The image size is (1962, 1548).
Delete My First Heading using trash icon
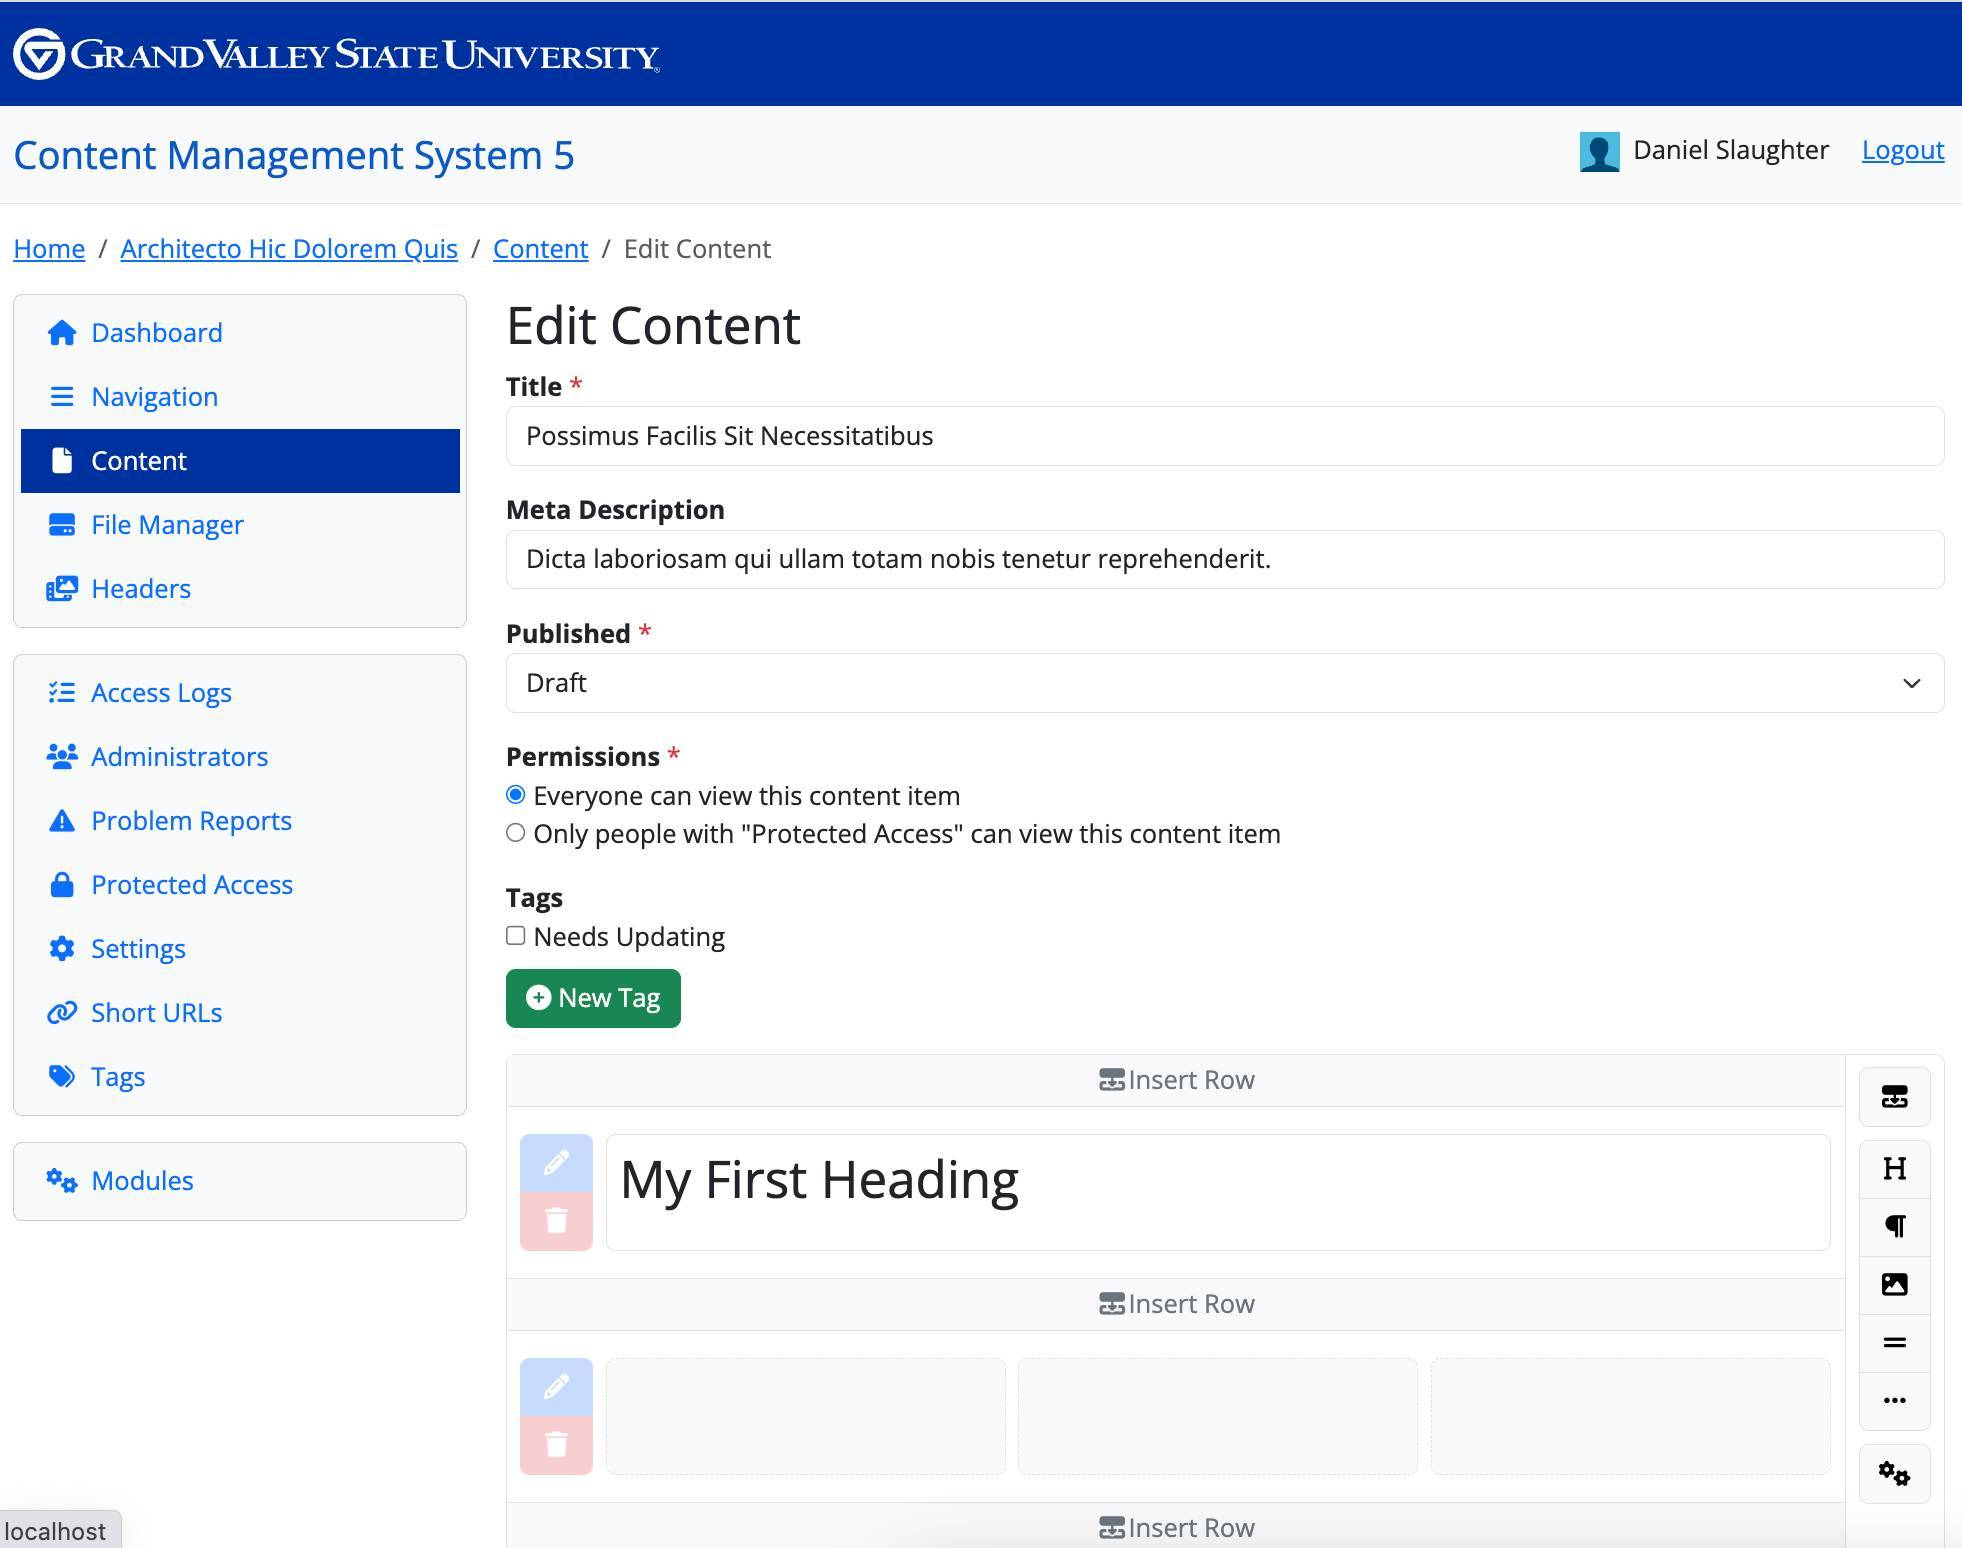tap(556, 1221)
